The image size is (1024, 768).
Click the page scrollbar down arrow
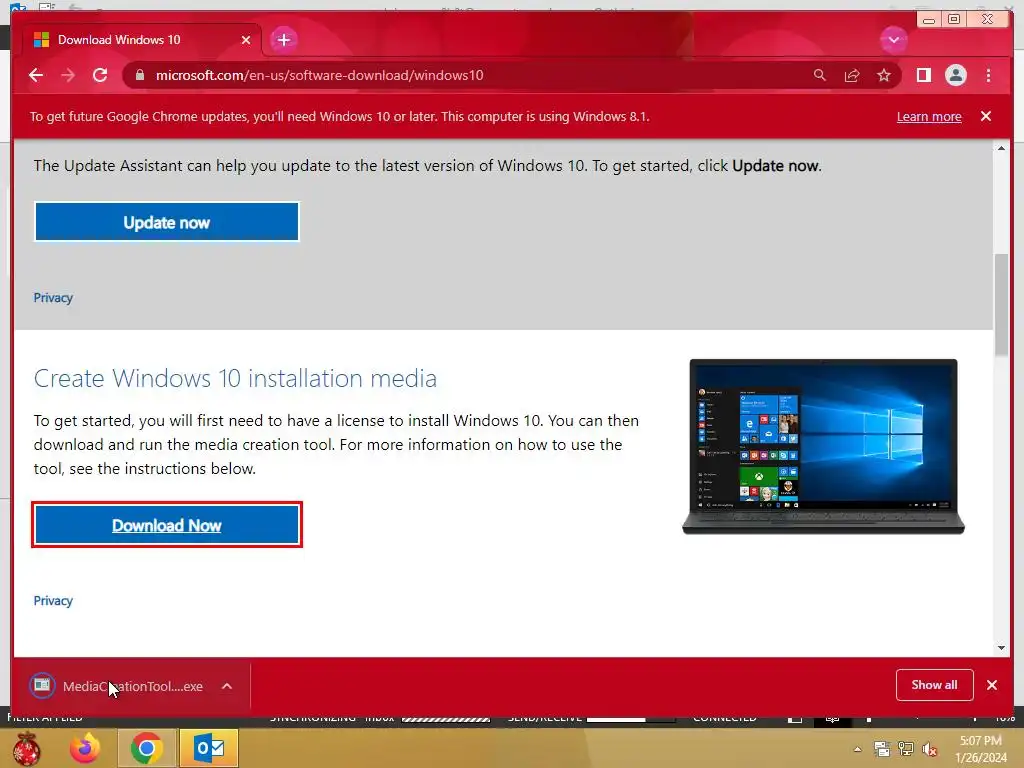tap(1001, 648)
